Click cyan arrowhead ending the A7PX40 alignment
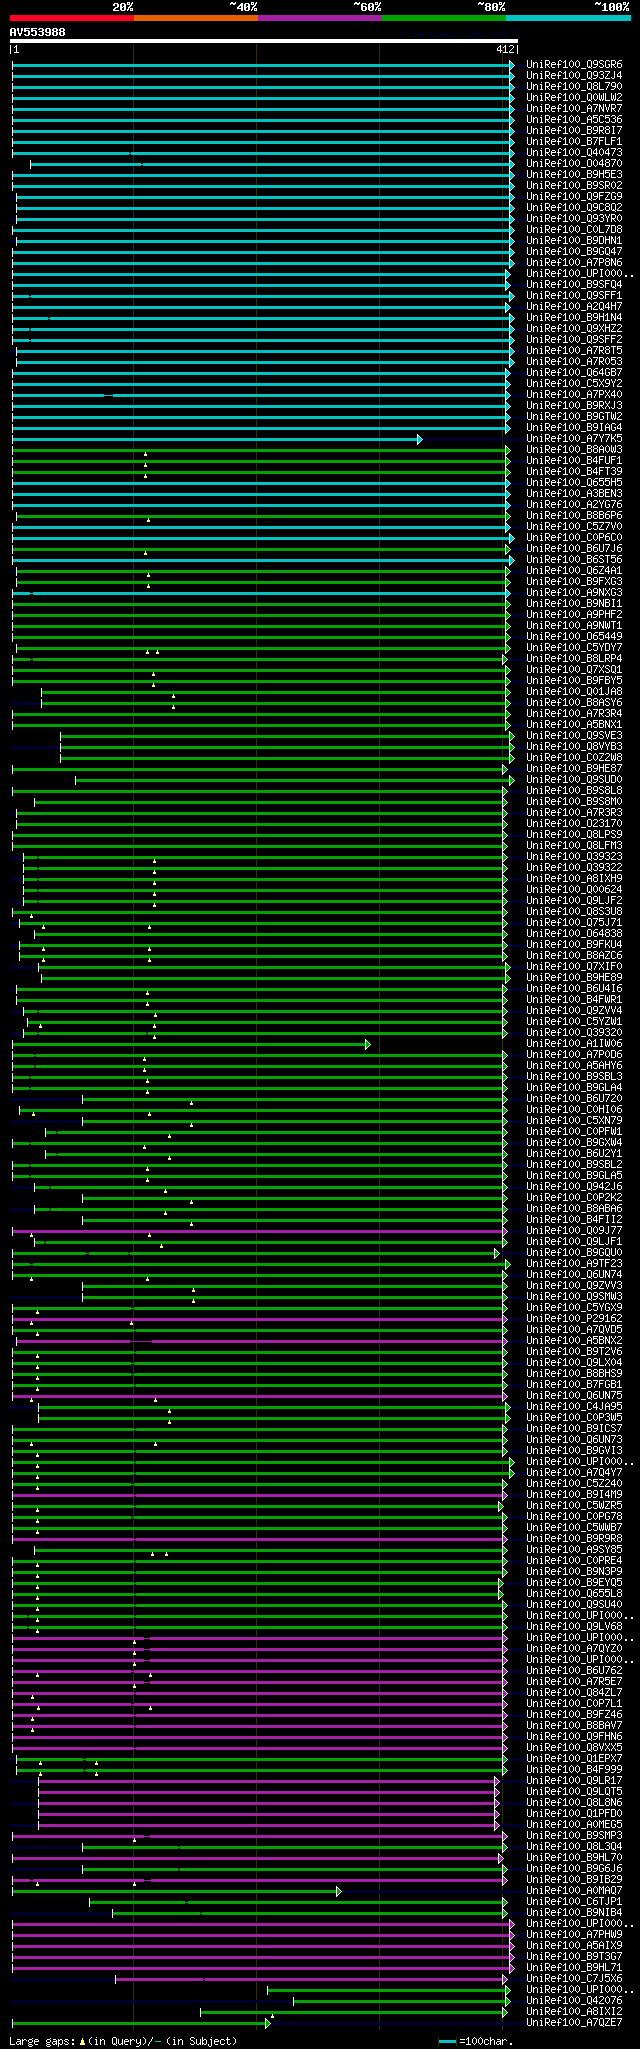 tap(508, 395)
